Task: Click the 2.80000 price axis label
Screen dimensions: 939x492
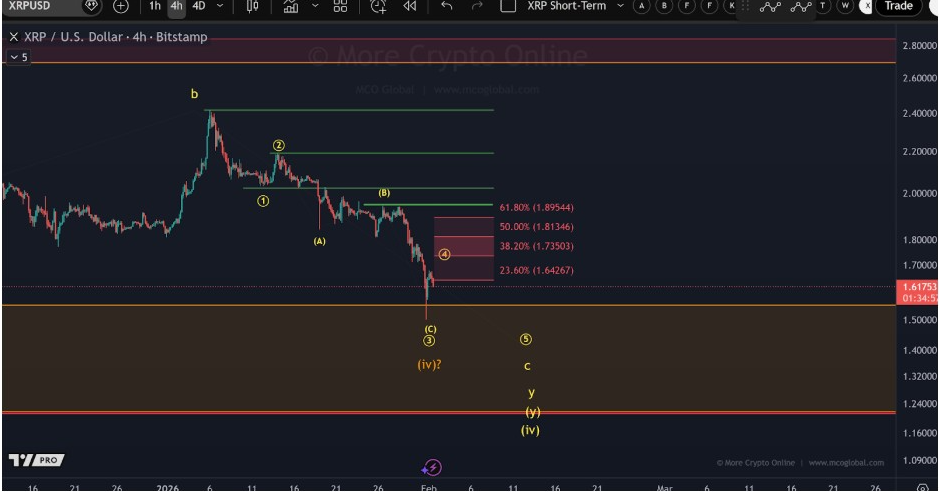Action: pyautogui.click(x=919, y=45)
